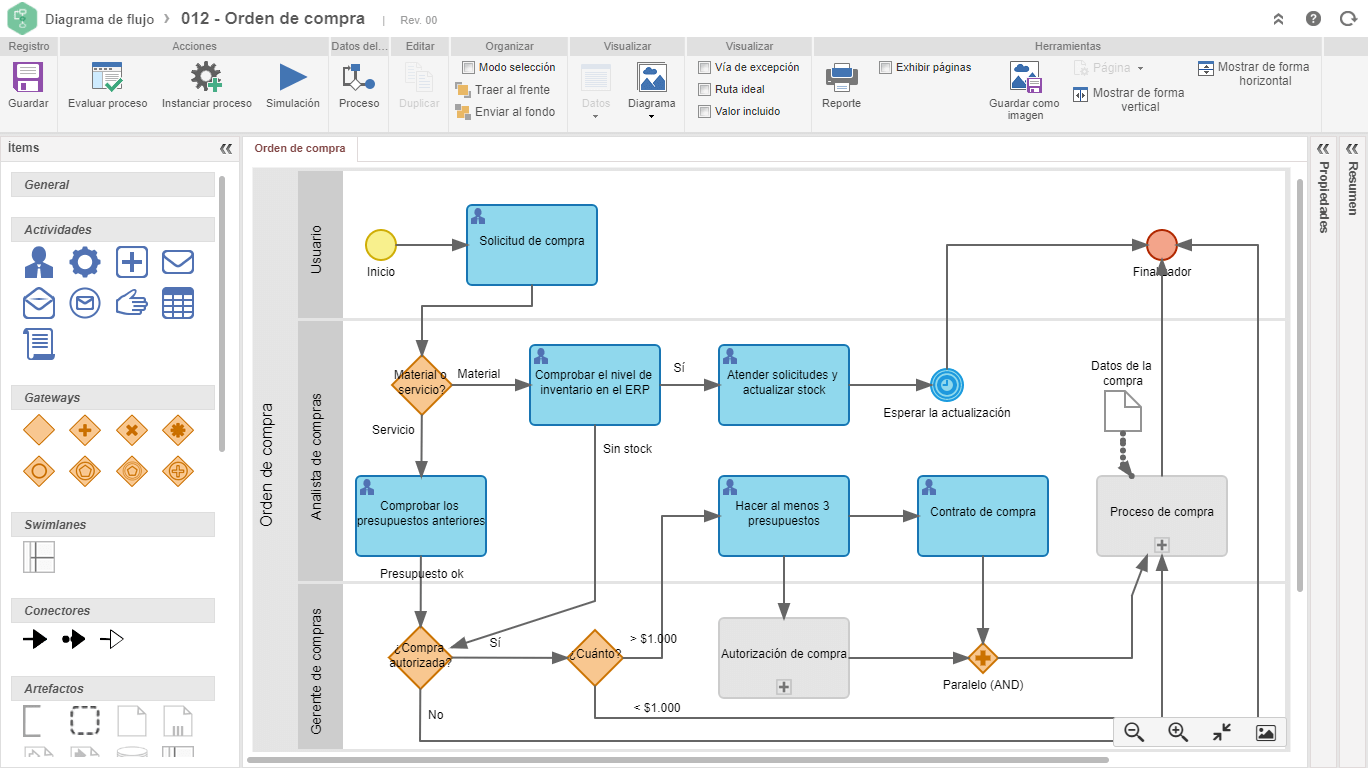
Task: Pick the user task activity icon
Action: 39,262
